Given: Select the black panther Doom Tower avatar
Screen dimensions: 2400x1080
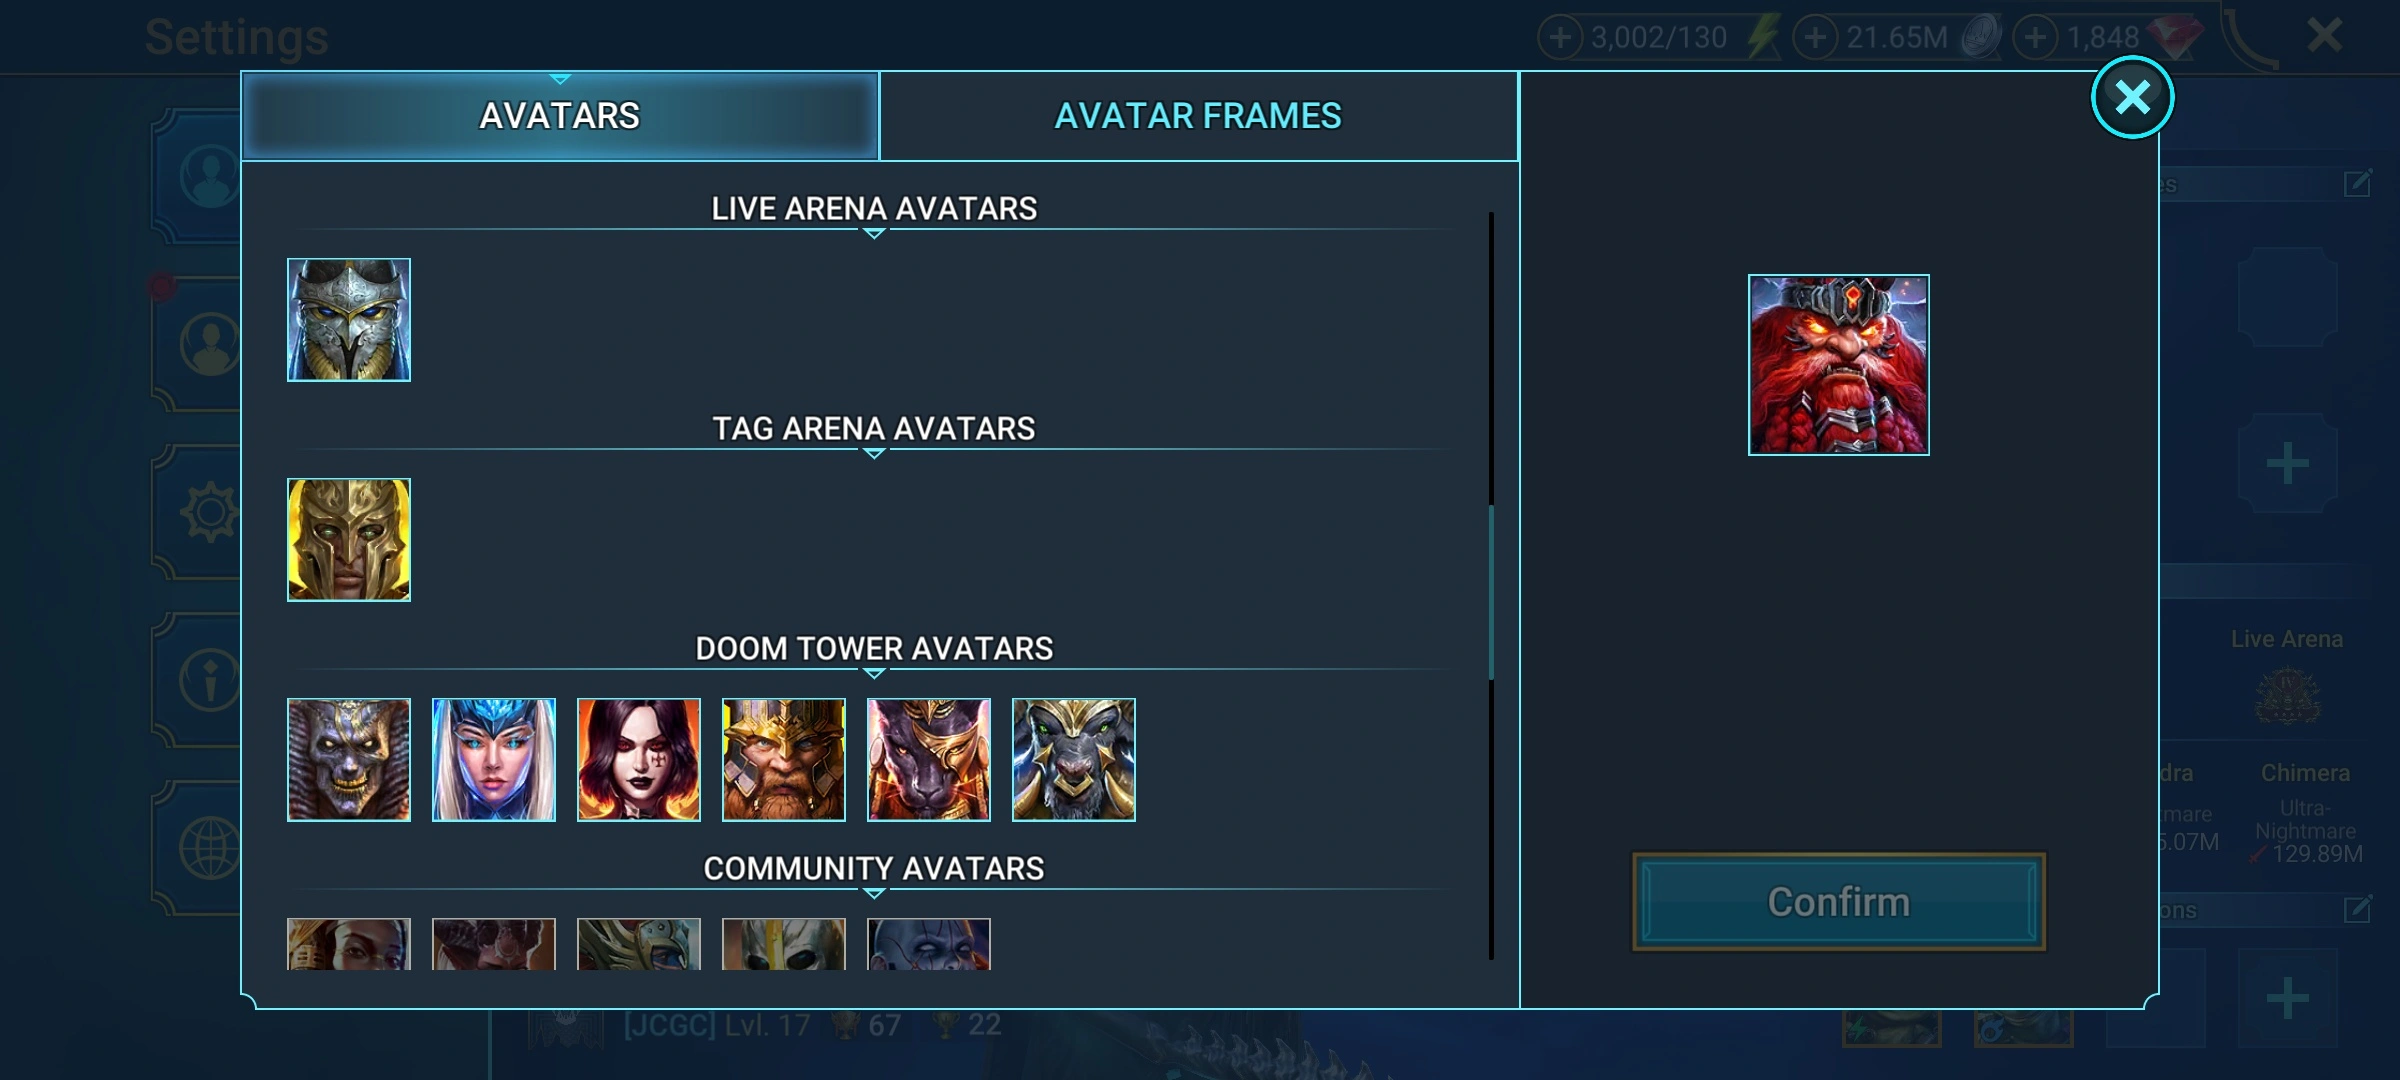Looking at the screenshot, I should pyautogui.click(x=928, y=760).
